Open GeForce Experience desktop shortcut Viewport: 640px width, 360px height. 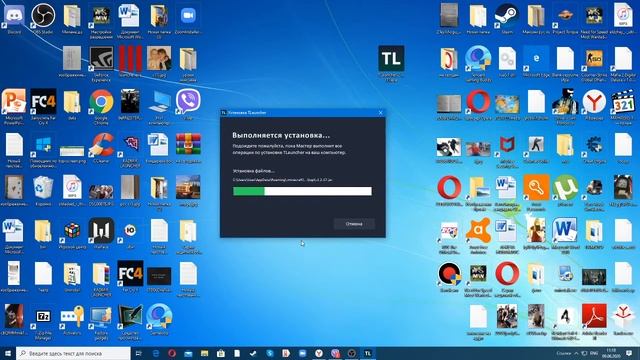click(x=101, y=63)
